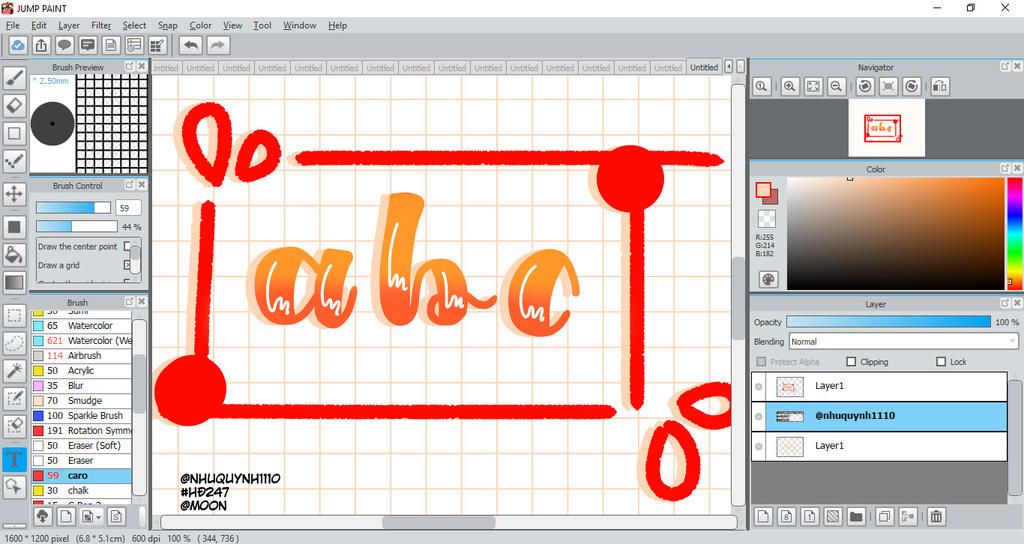Select the Lasso tool
The image size is (1024, 544).
click(x=14, y=344)
